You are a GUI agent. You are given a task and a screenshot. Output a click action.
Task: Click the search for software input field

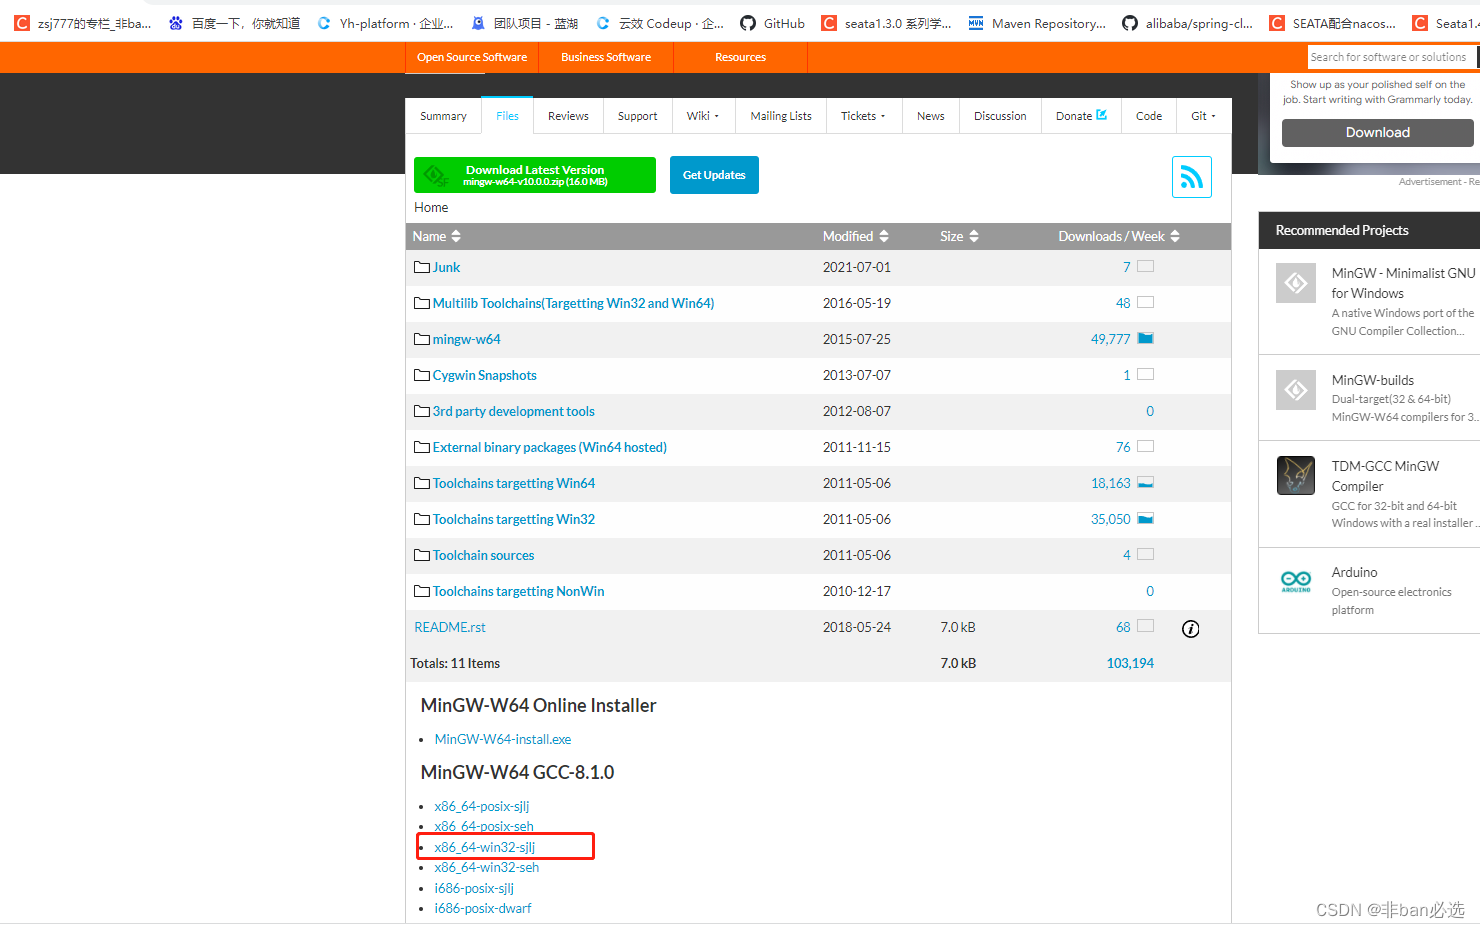1392,57
